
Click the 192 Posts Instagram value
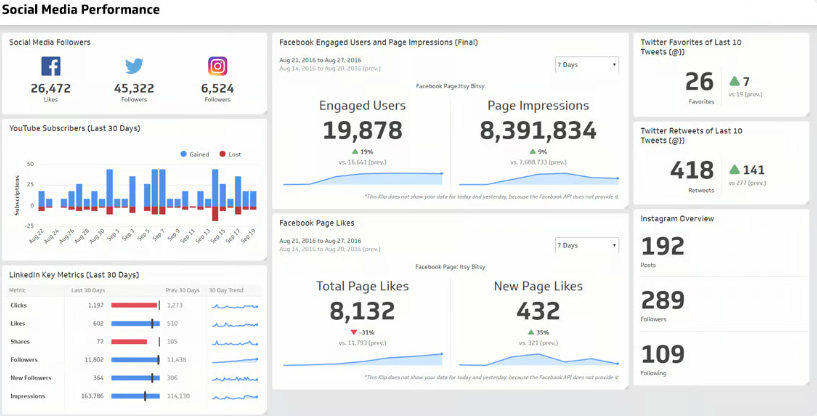(662, 246)
